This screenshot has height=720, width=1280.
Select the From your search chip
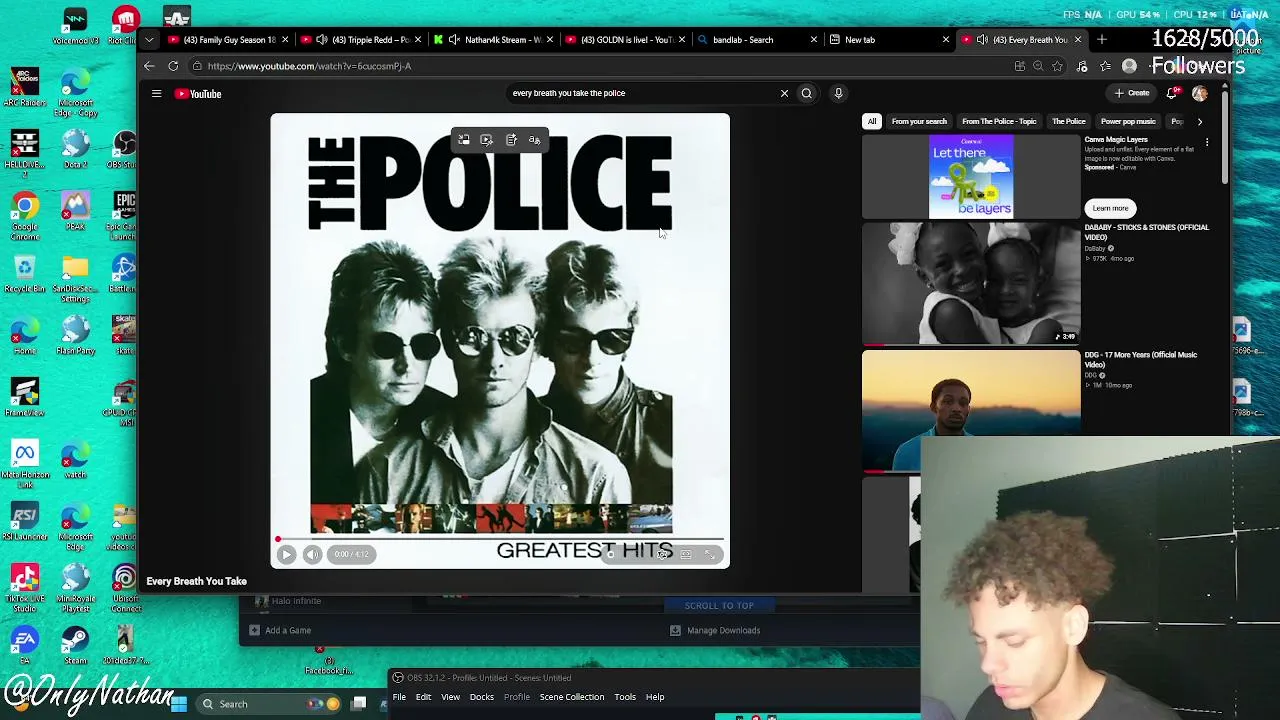(x=919, y=121)
